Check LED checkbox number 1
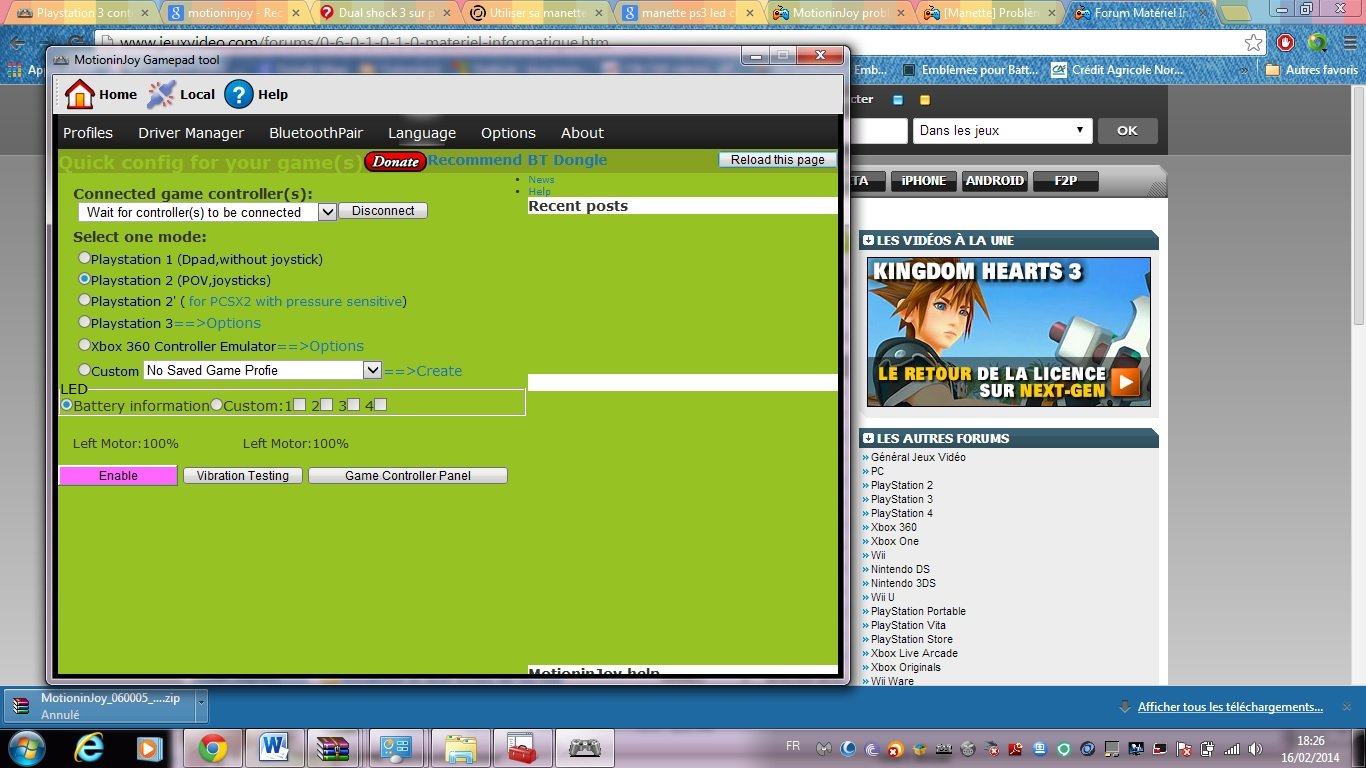 [300, 405]
